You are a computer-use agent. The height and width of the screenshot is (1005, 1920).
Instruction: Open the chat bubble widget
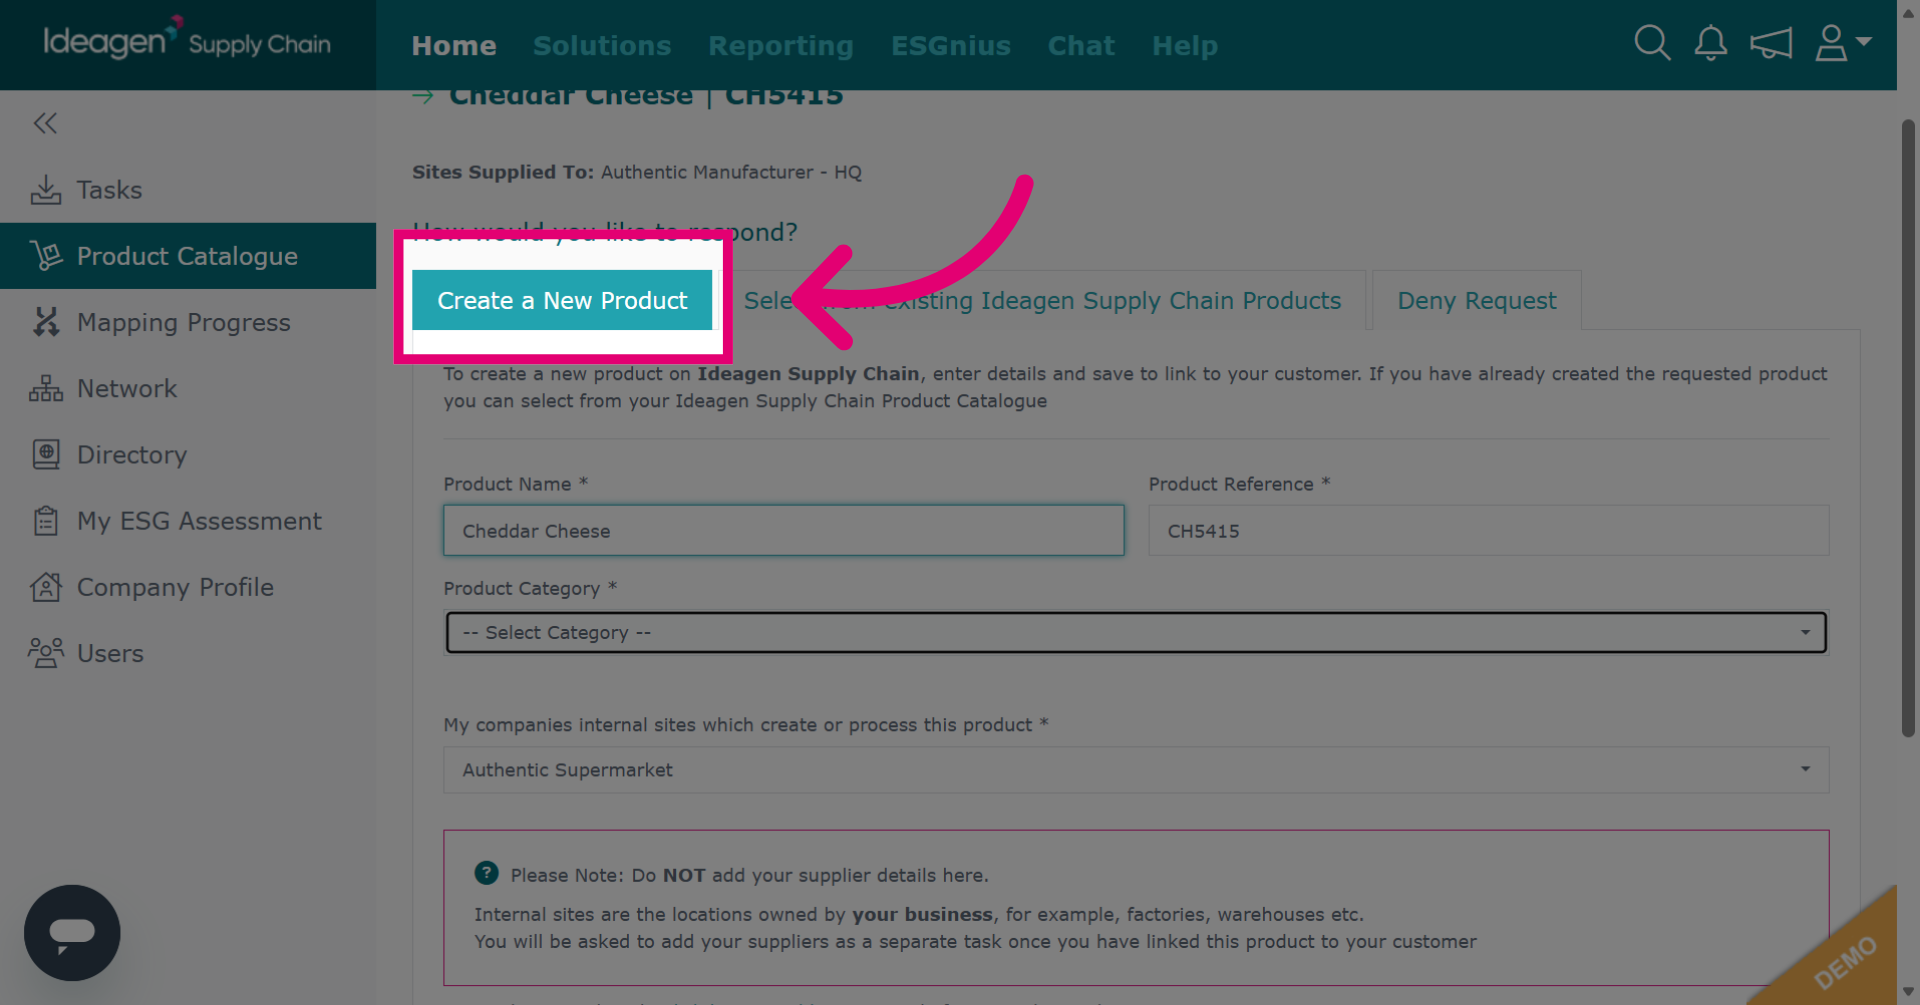[72, 933]
